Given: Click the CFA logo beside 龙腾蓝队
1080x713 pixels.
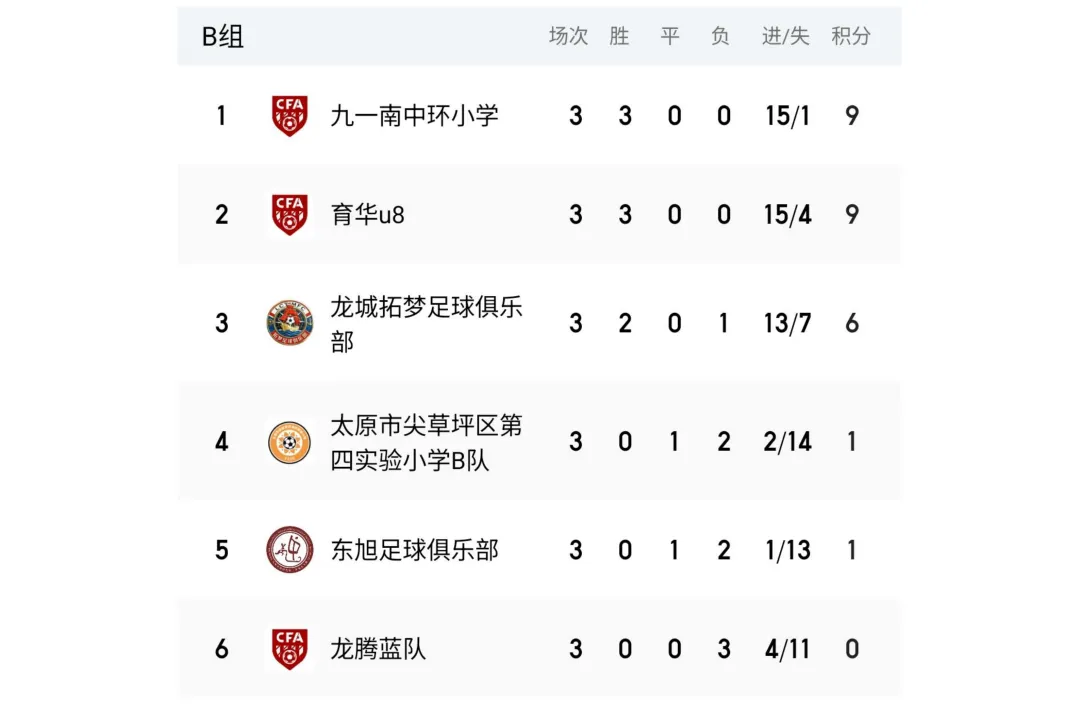Looking at the screenshot, I should (289, 648).
